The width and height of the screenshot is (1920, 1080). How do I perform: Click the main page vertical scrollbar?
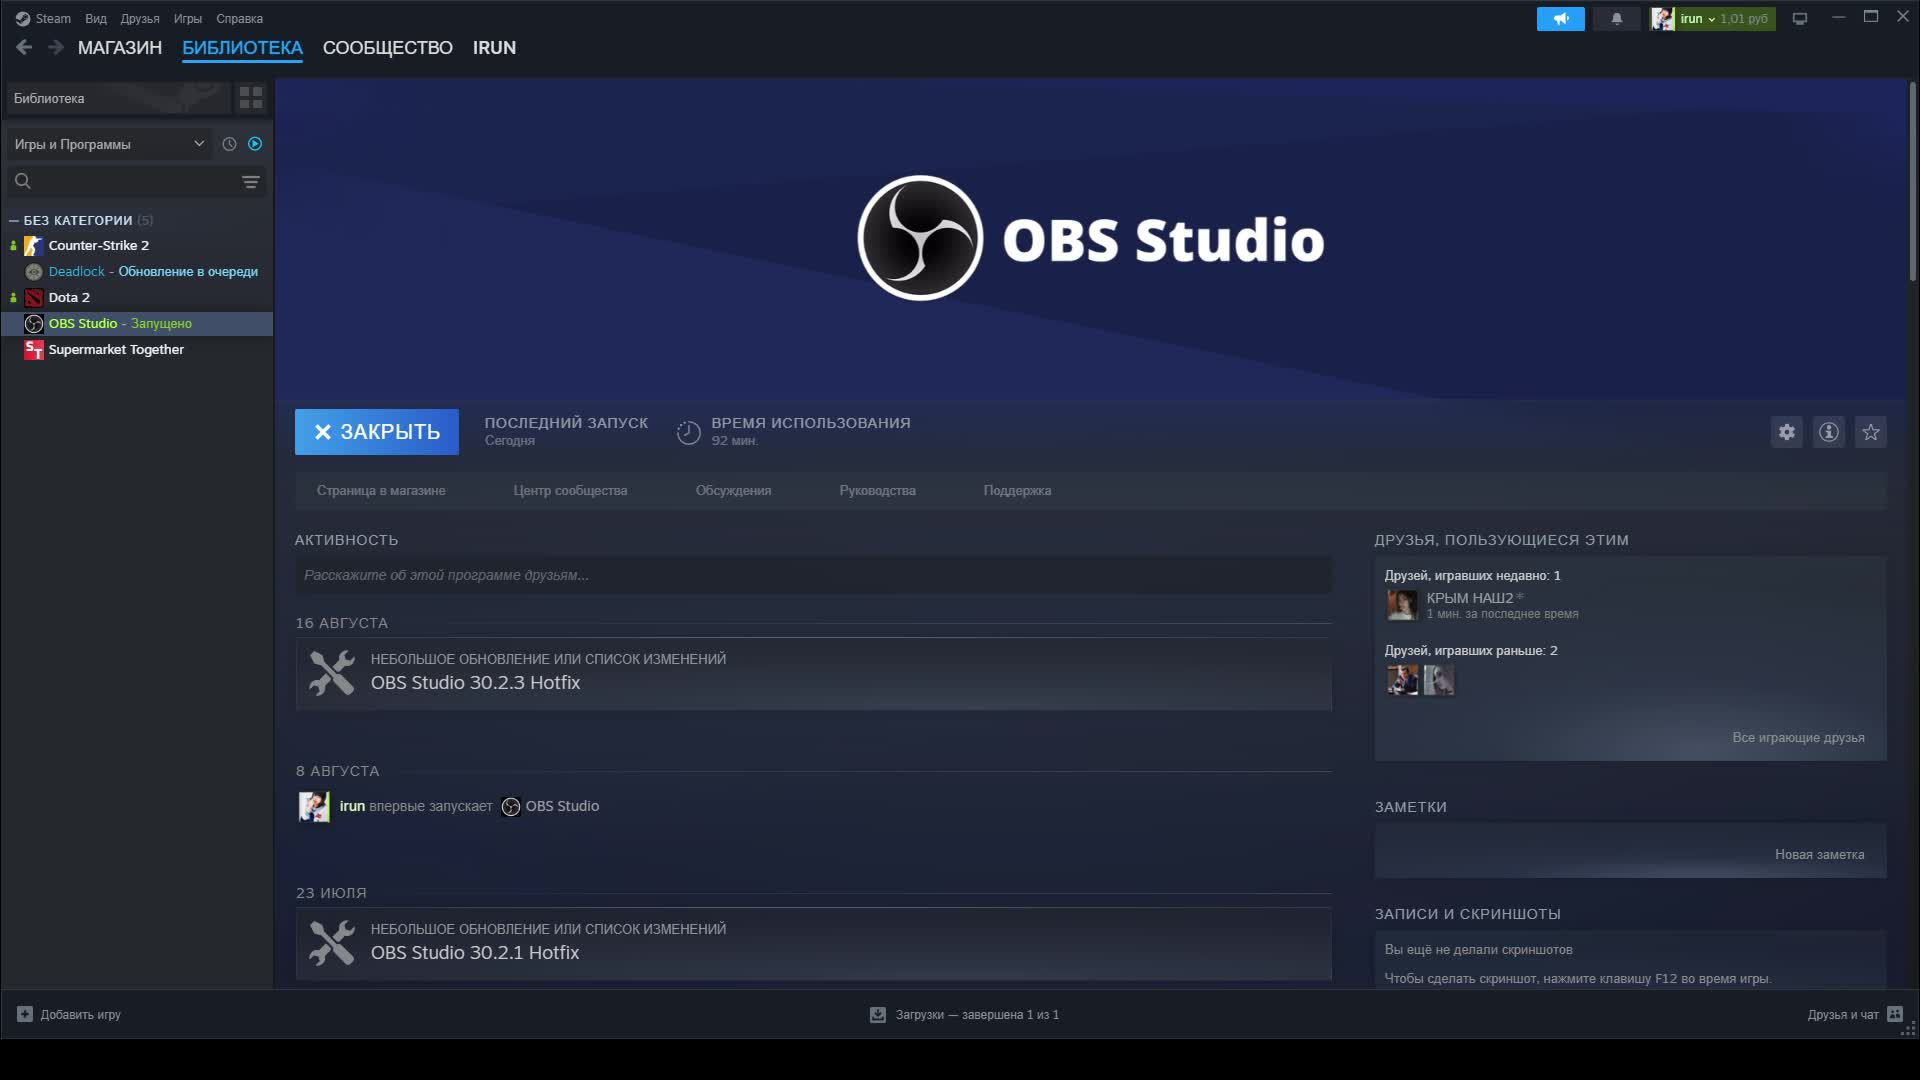click(1913, 180)
